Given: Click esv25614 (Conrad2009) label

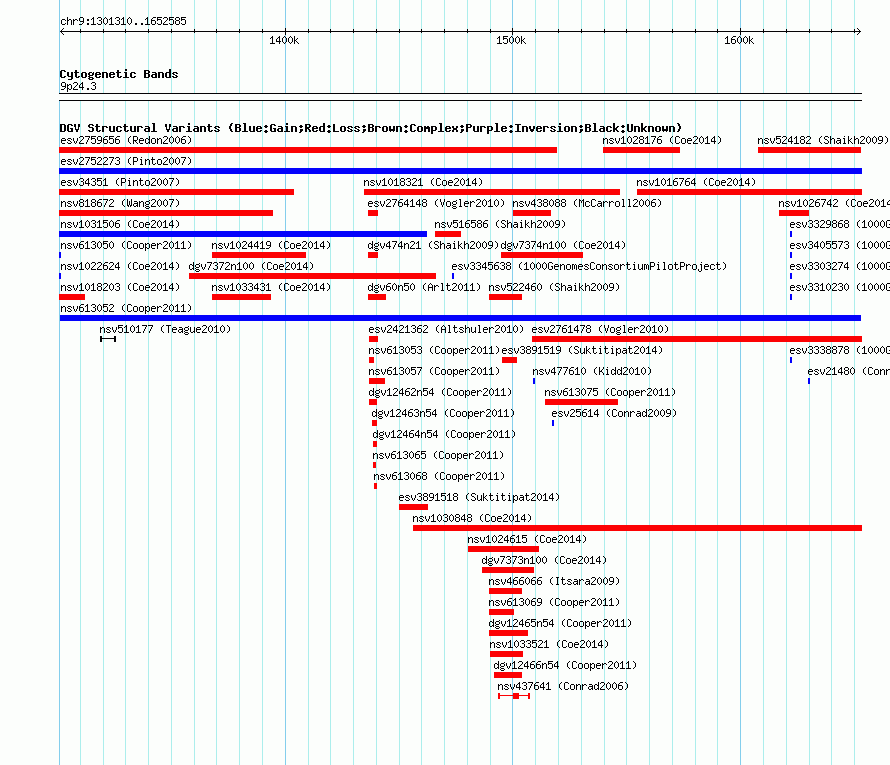Looking at the screenshot, I should click(614, 413).
